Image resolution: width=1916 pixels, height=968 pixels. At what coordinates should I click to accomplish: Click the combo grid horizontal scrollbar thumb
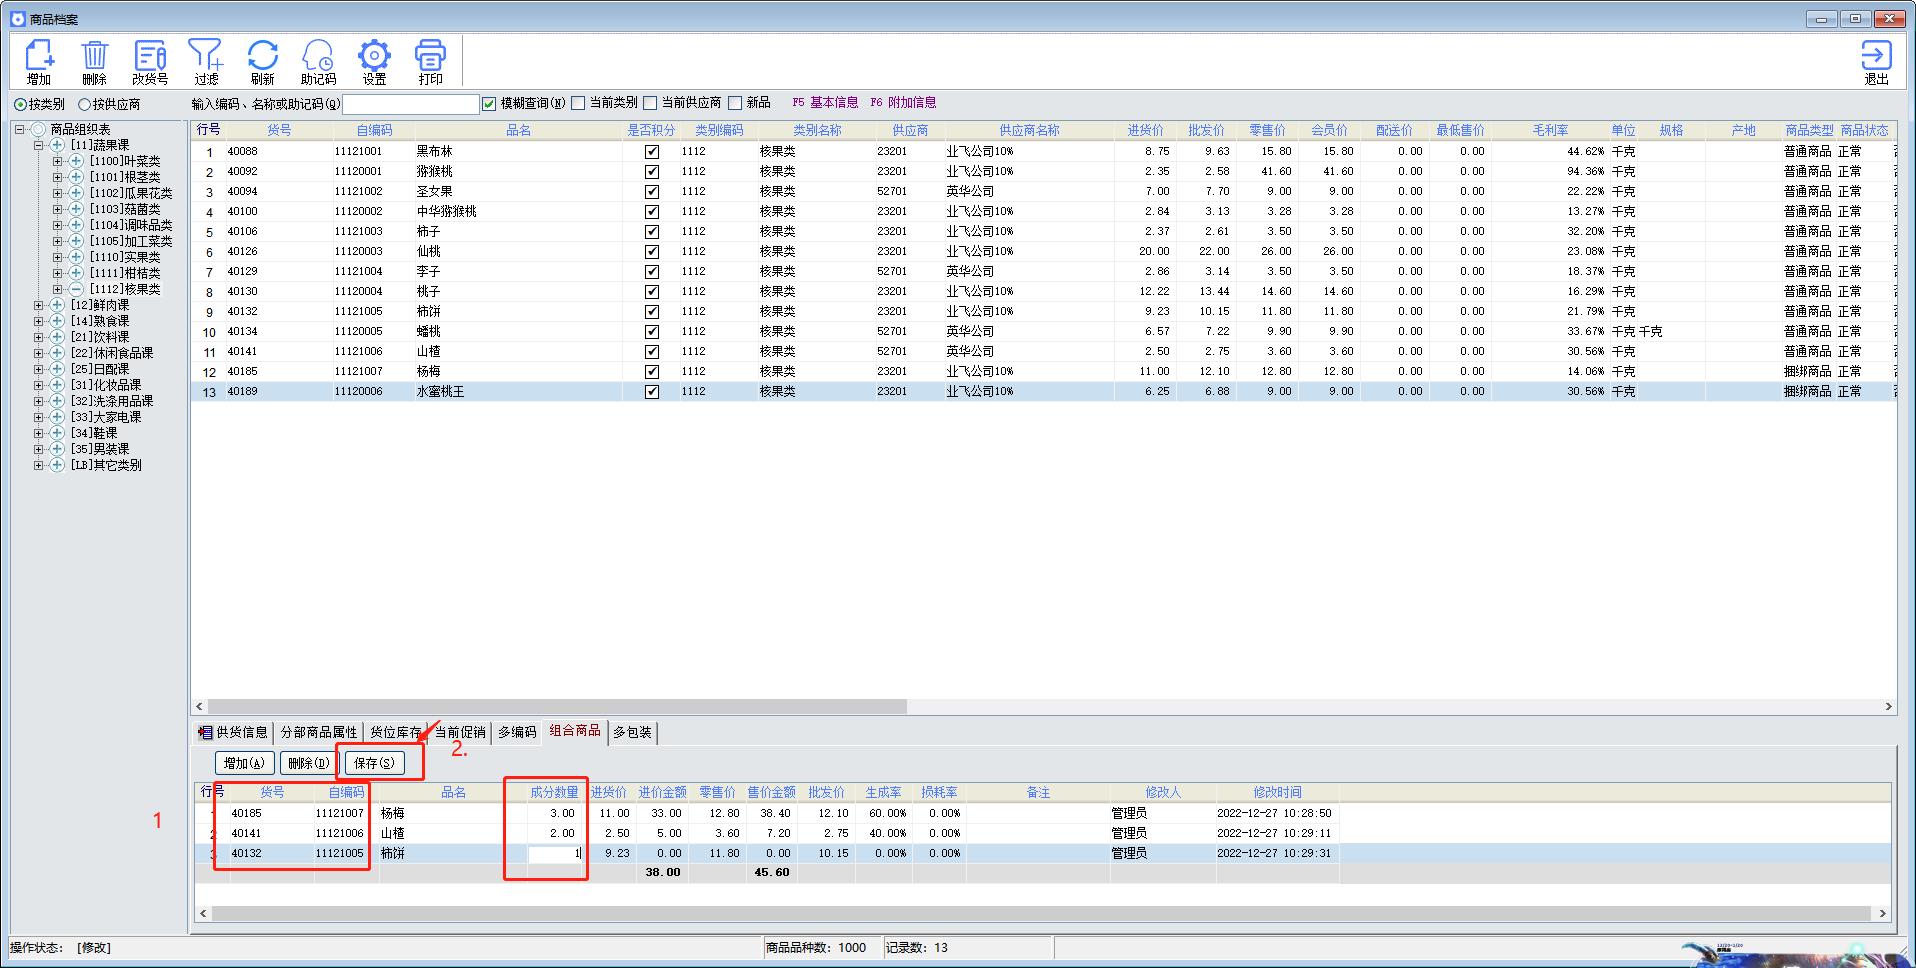point(1040,913)
